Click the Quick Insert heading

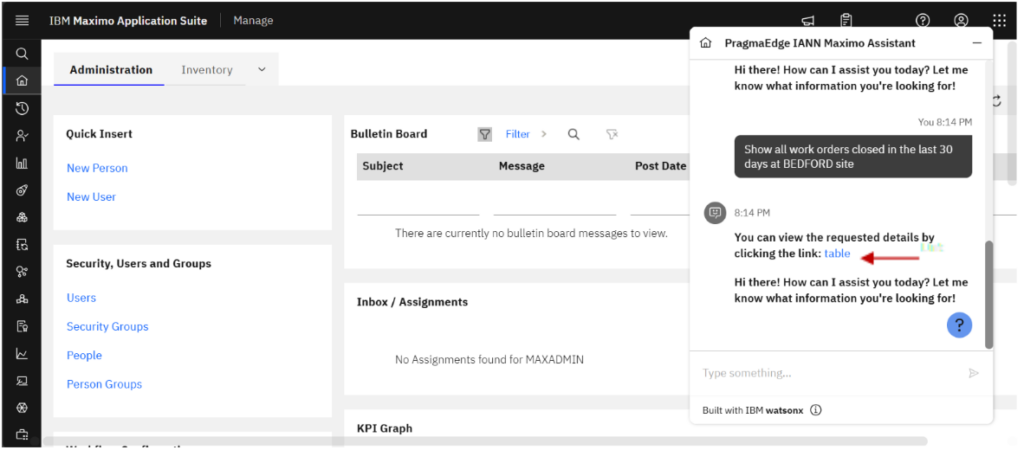99,134
